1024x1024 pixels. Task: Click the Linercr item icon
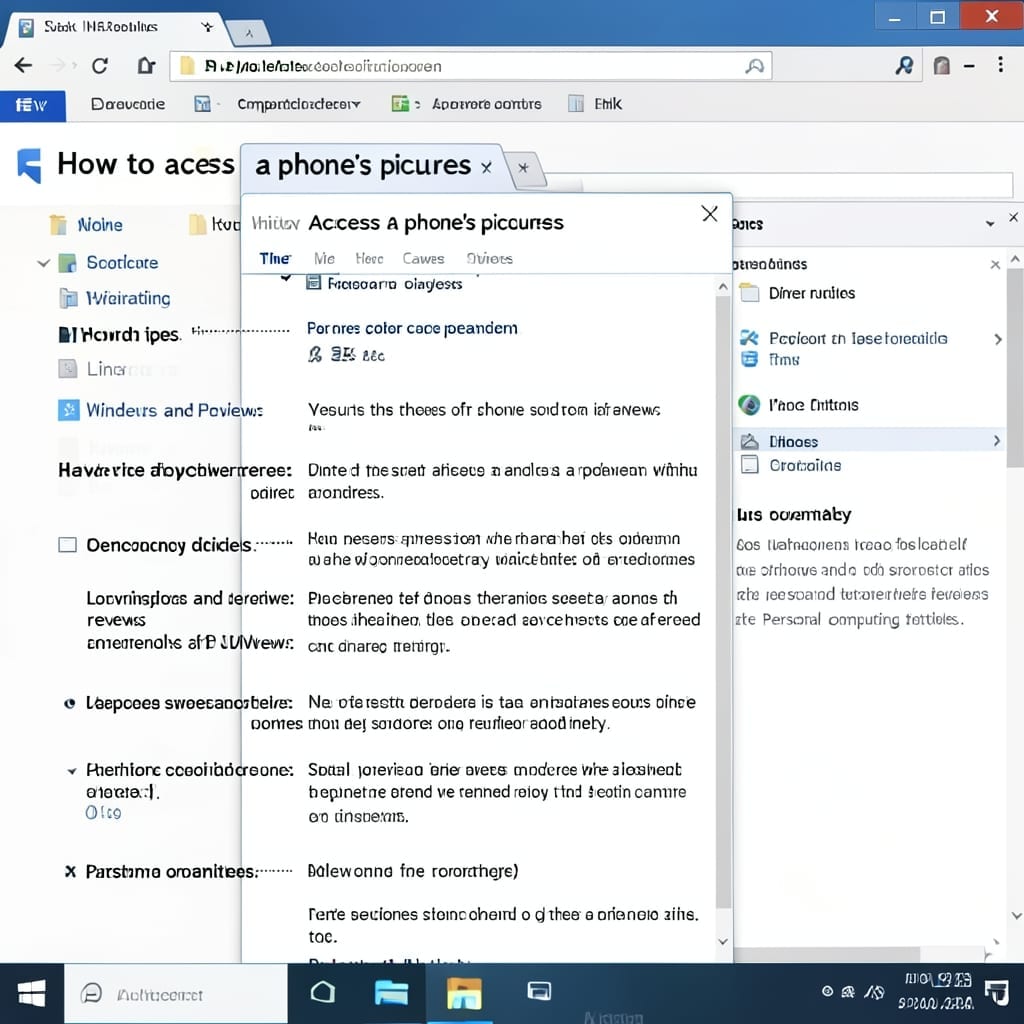(x=68, y=369)
